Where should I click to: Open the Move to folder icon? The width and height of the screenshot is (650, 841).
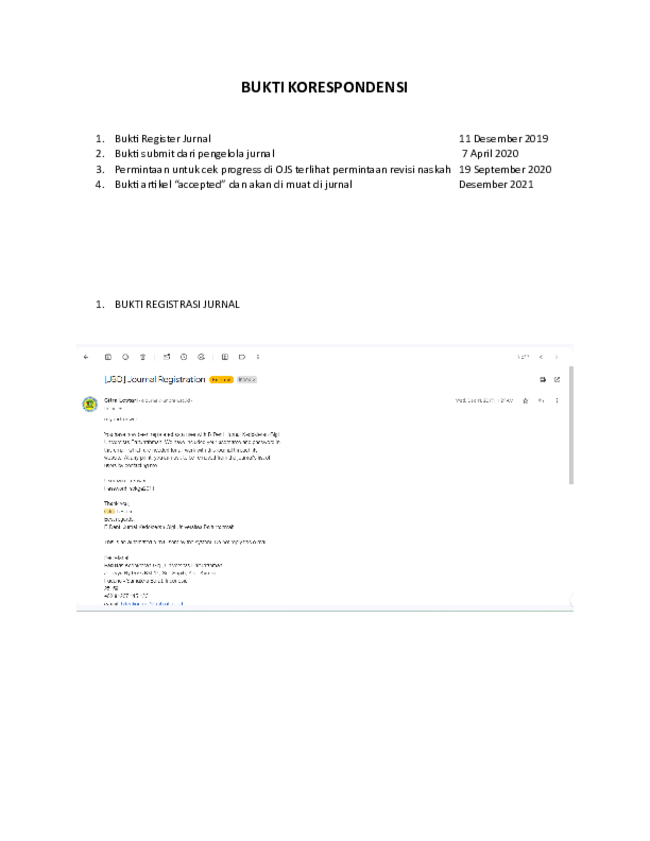[x=225, y=357]
